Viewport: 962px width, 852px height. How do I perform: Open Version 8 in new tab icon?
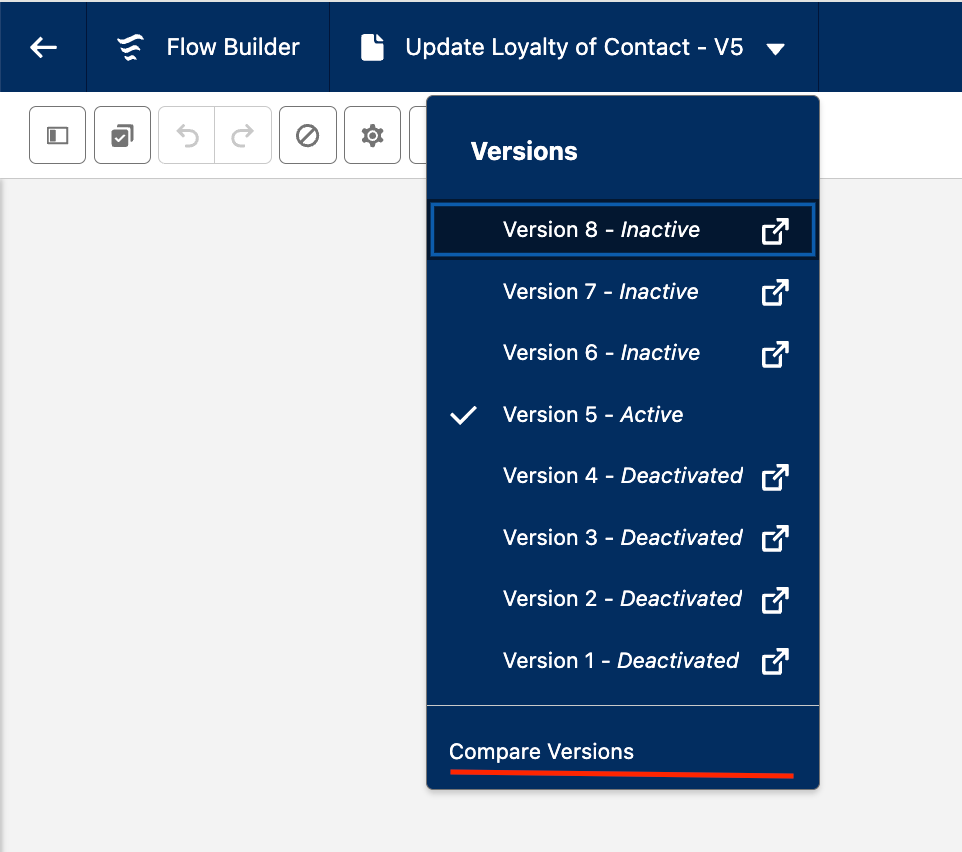tap(775, 231)
